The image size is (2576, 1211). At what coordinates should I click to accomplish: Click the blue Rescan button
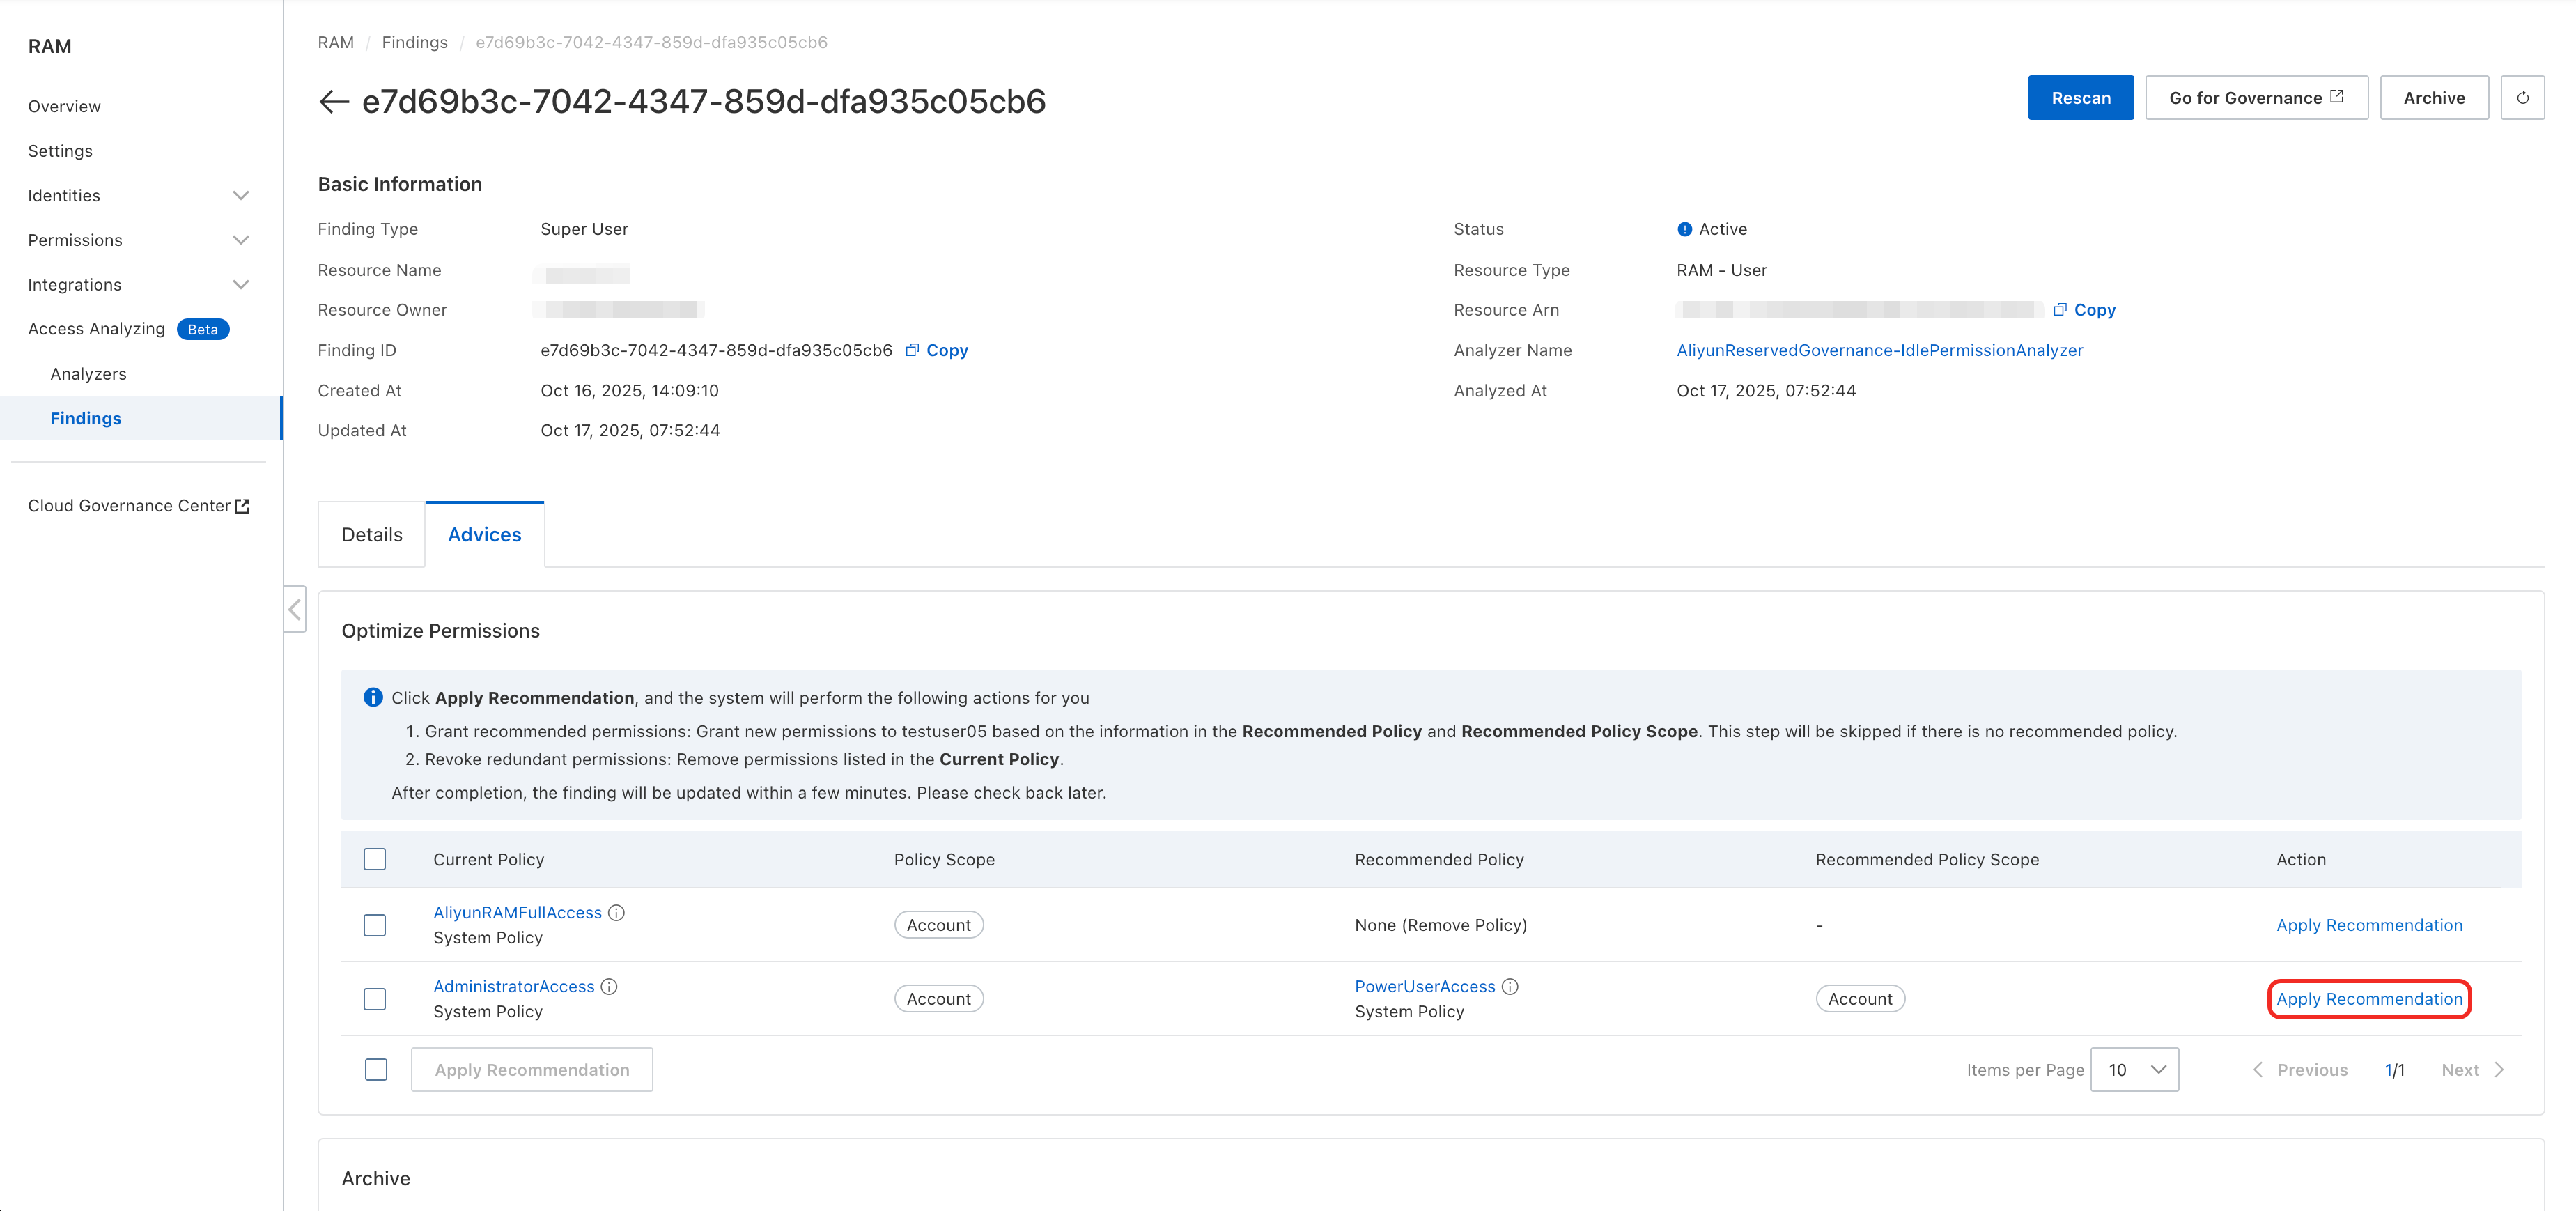click(2080, 98)
